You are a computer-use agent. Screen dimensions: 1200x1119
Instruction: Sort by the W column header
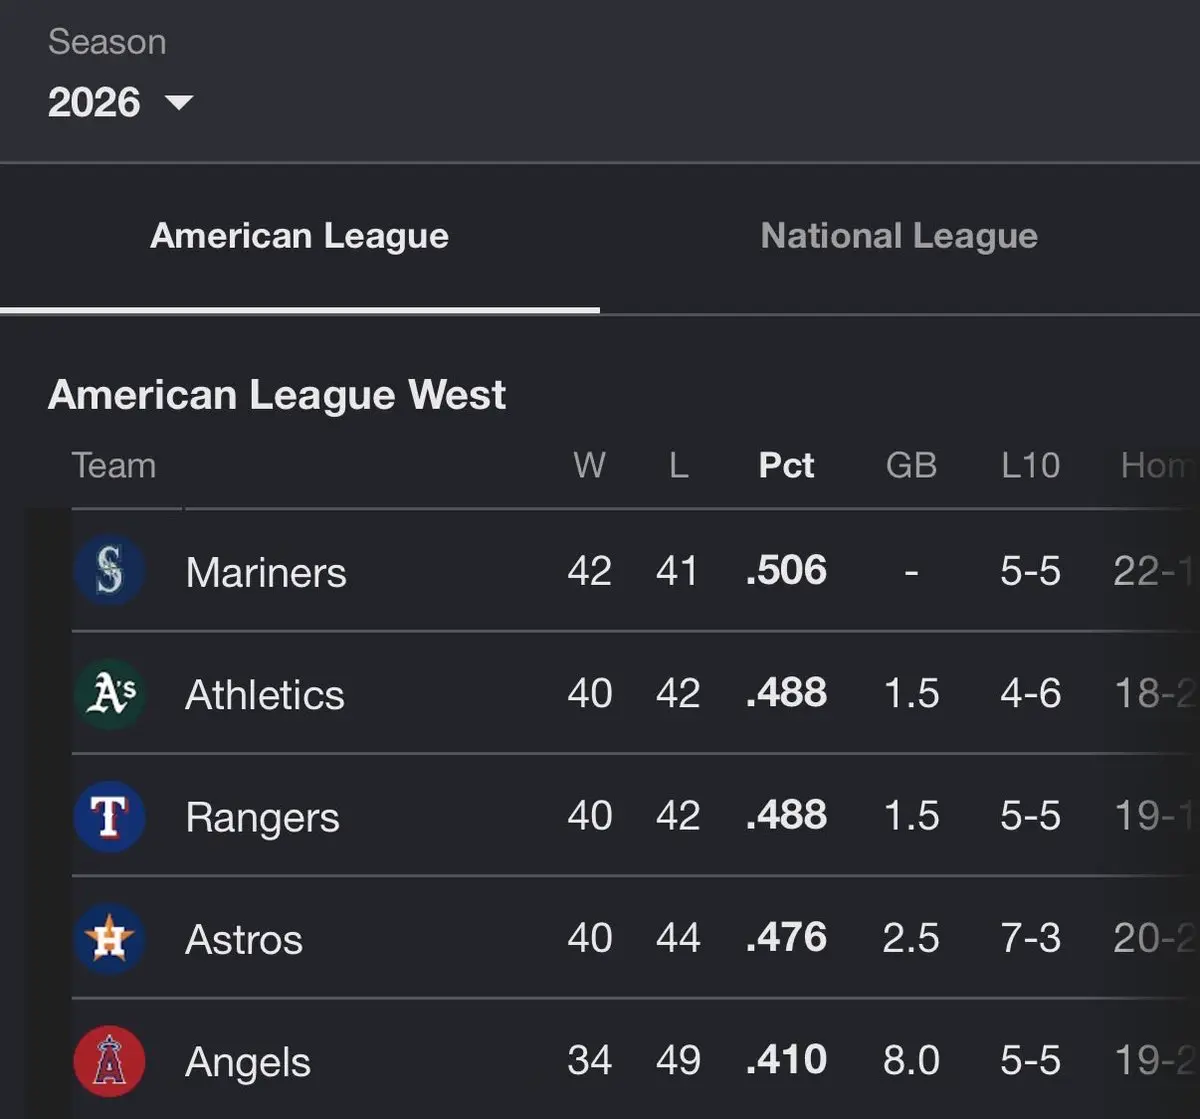coord(589,465)
